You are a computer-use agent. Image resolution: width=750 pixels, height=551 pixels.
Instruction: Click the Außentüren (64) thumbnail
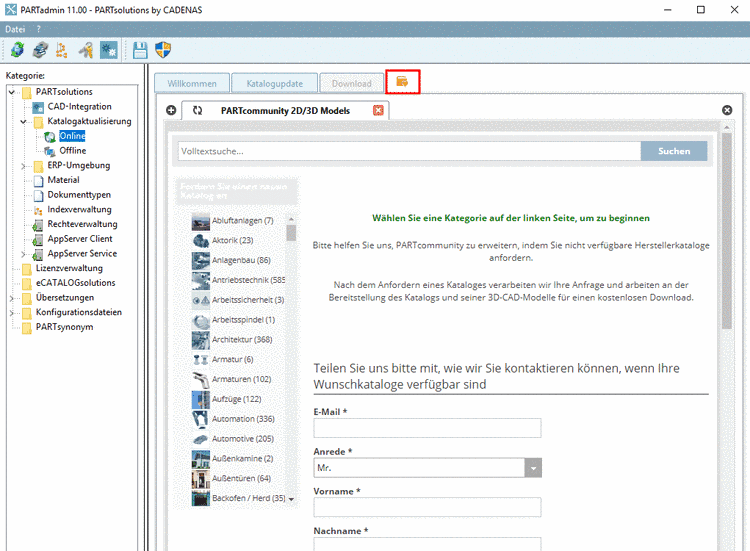click(x=201, y=479)
